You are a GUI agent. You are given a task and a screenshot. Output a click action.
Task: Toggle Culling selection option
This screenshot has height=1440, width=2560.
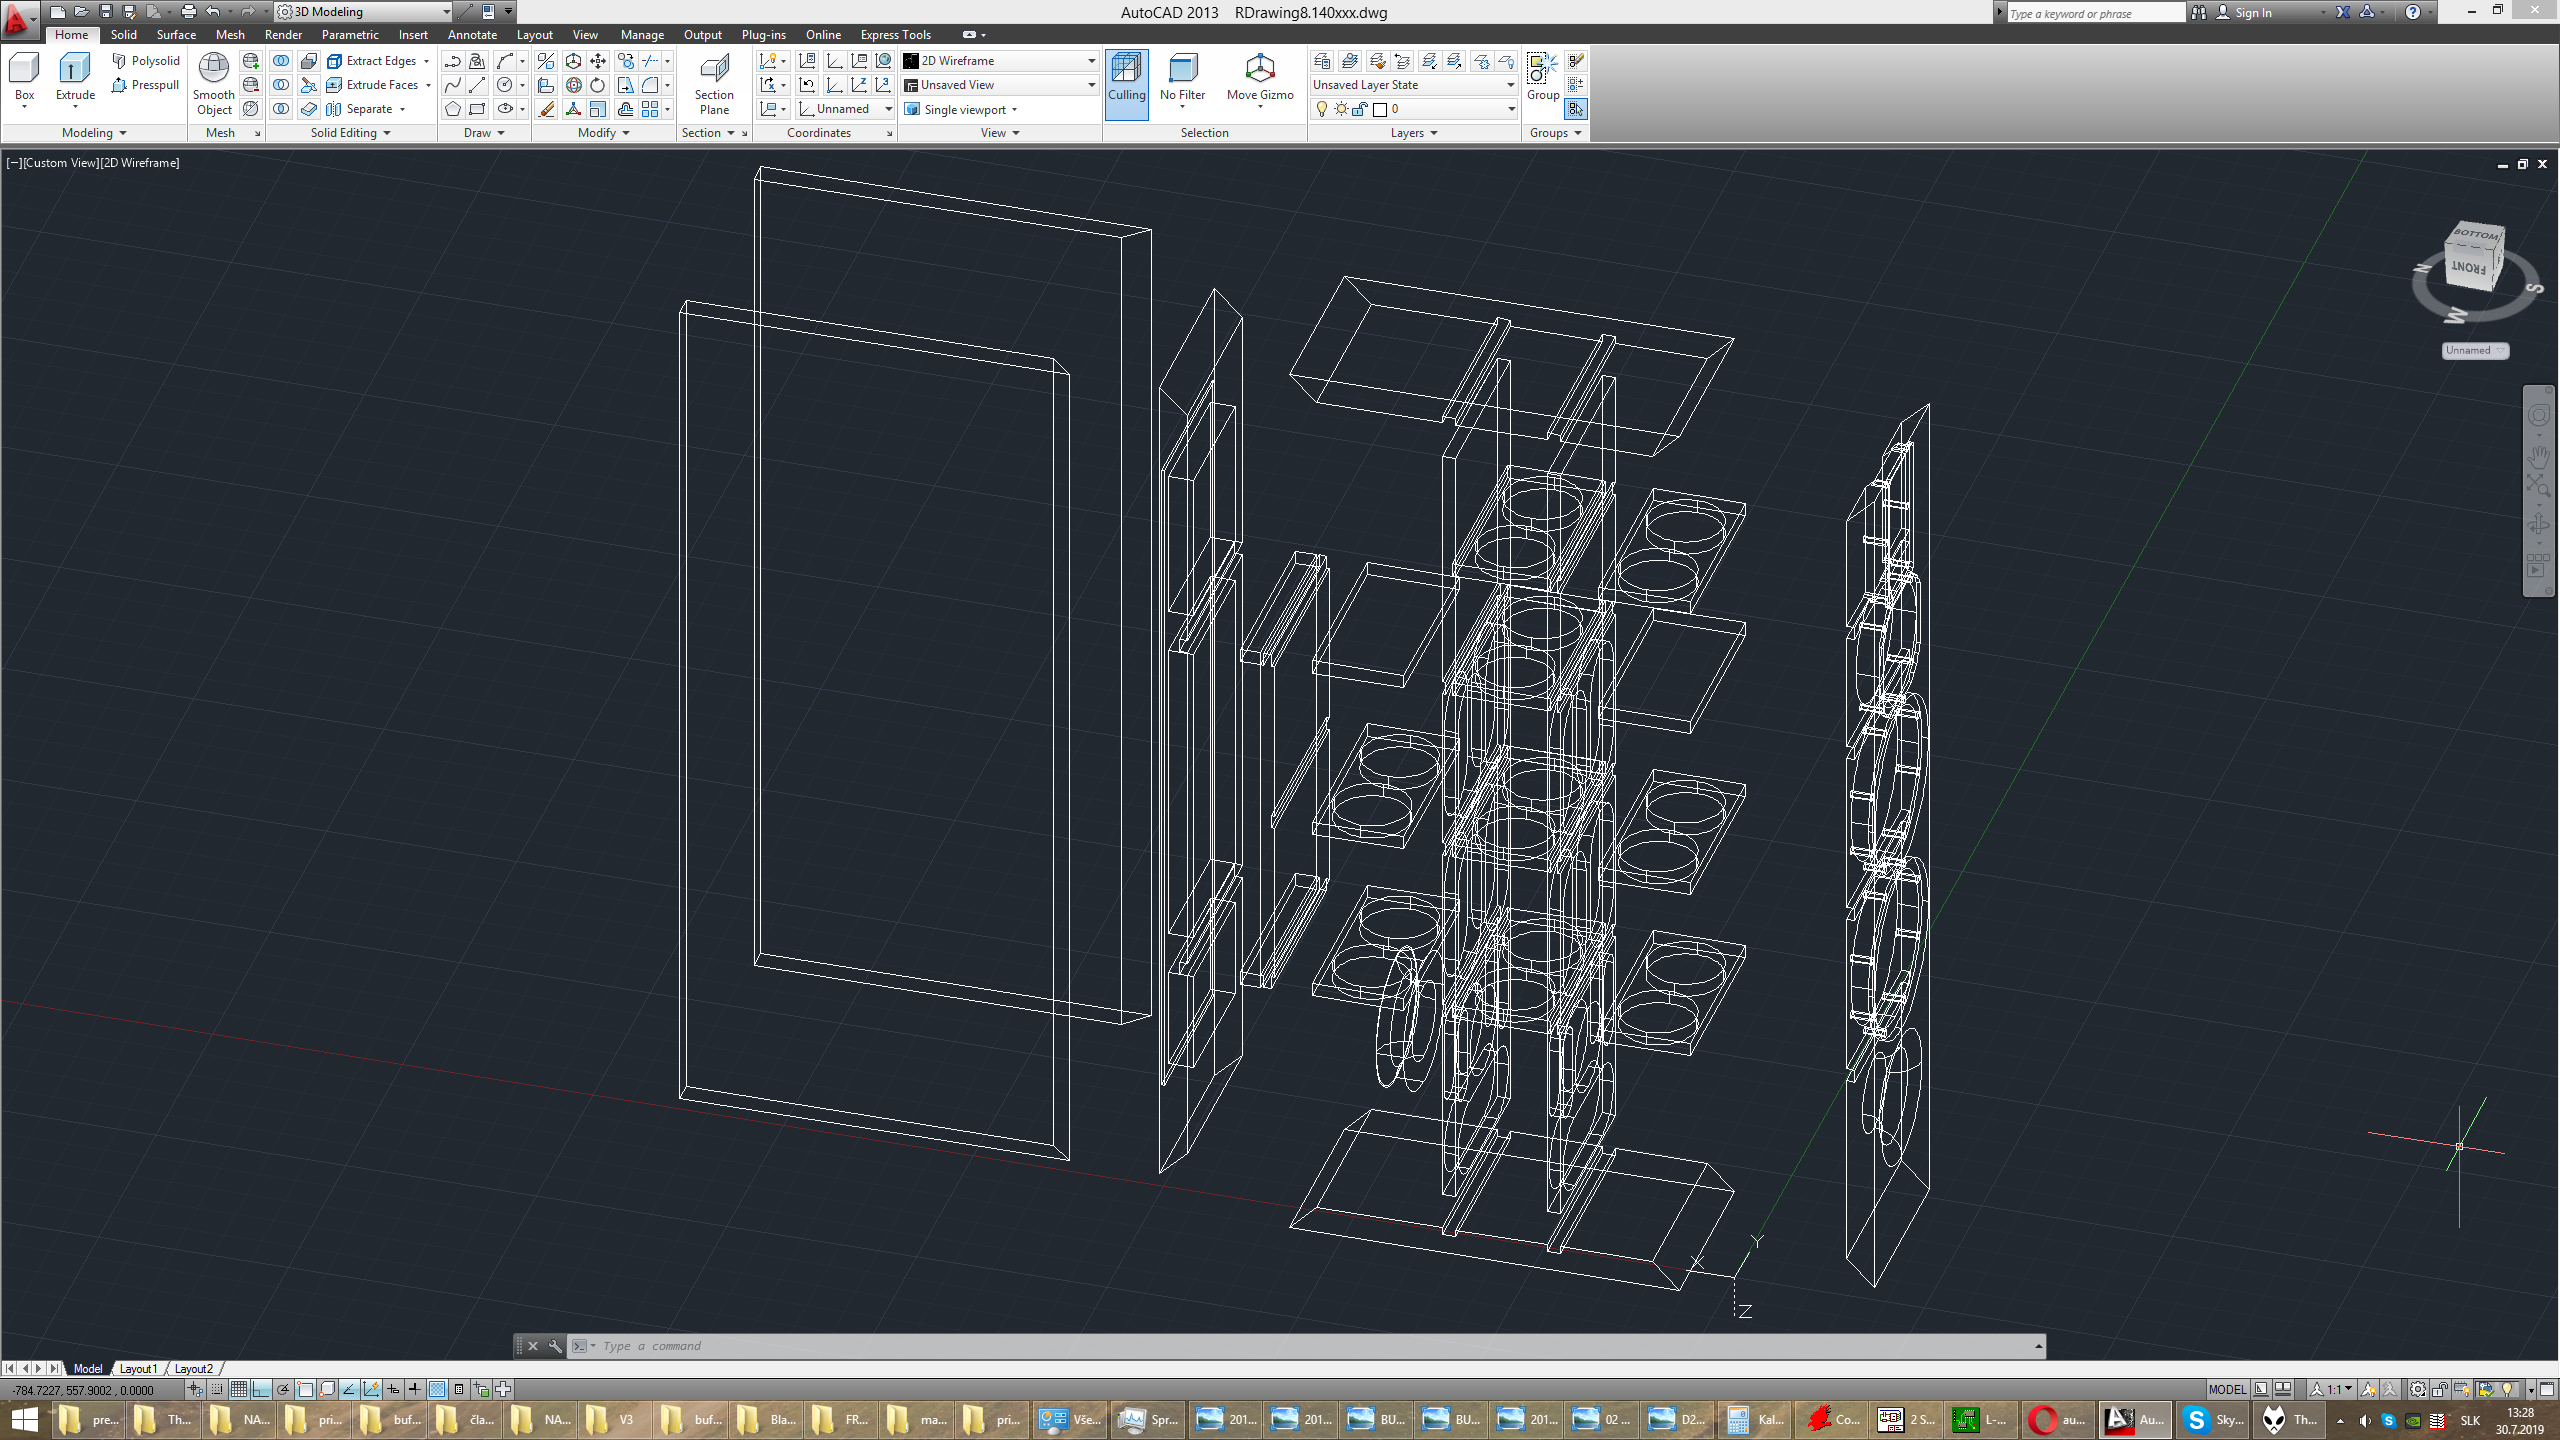tap(1126, 84)
